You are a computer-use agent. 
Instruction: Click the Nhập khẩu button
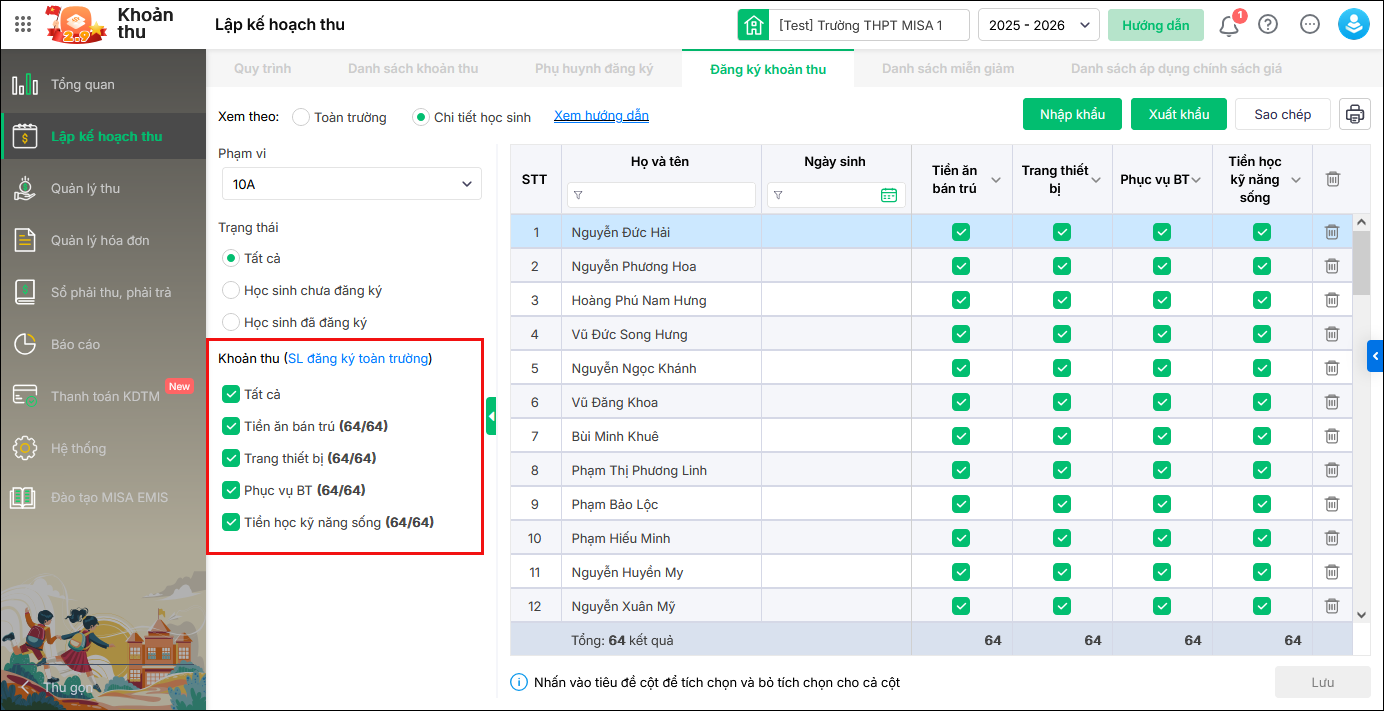pyautogui.click(x=1072, y=114)
